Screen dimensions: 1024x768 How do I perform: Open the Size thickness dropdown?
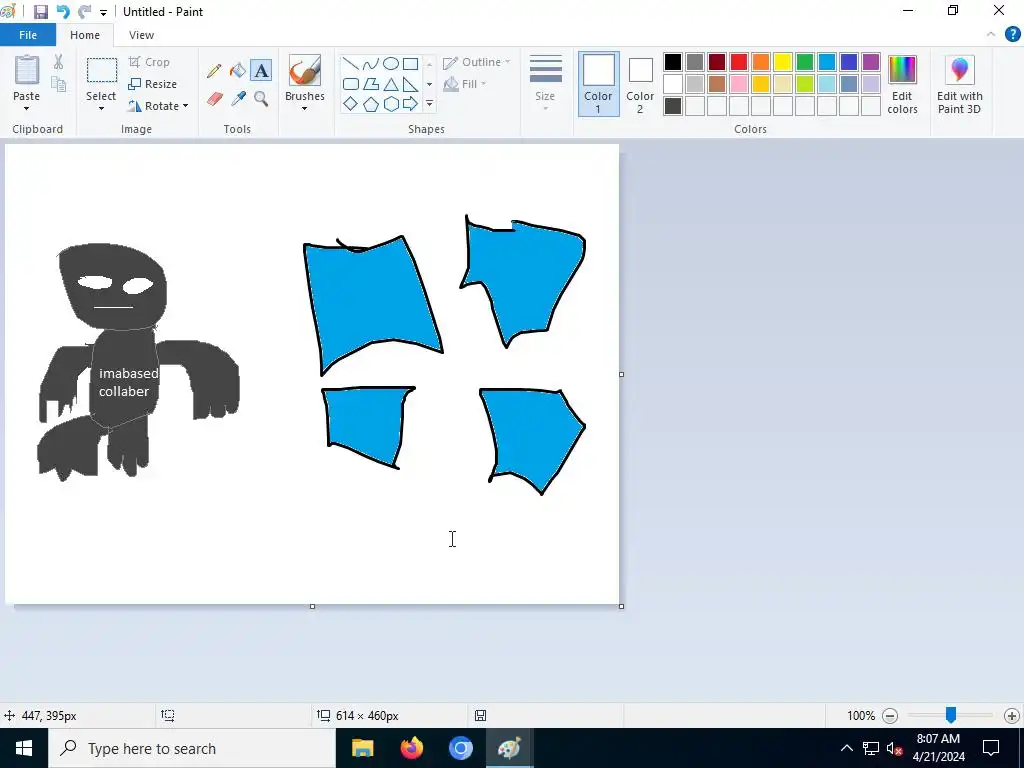[x=545, y=84]
